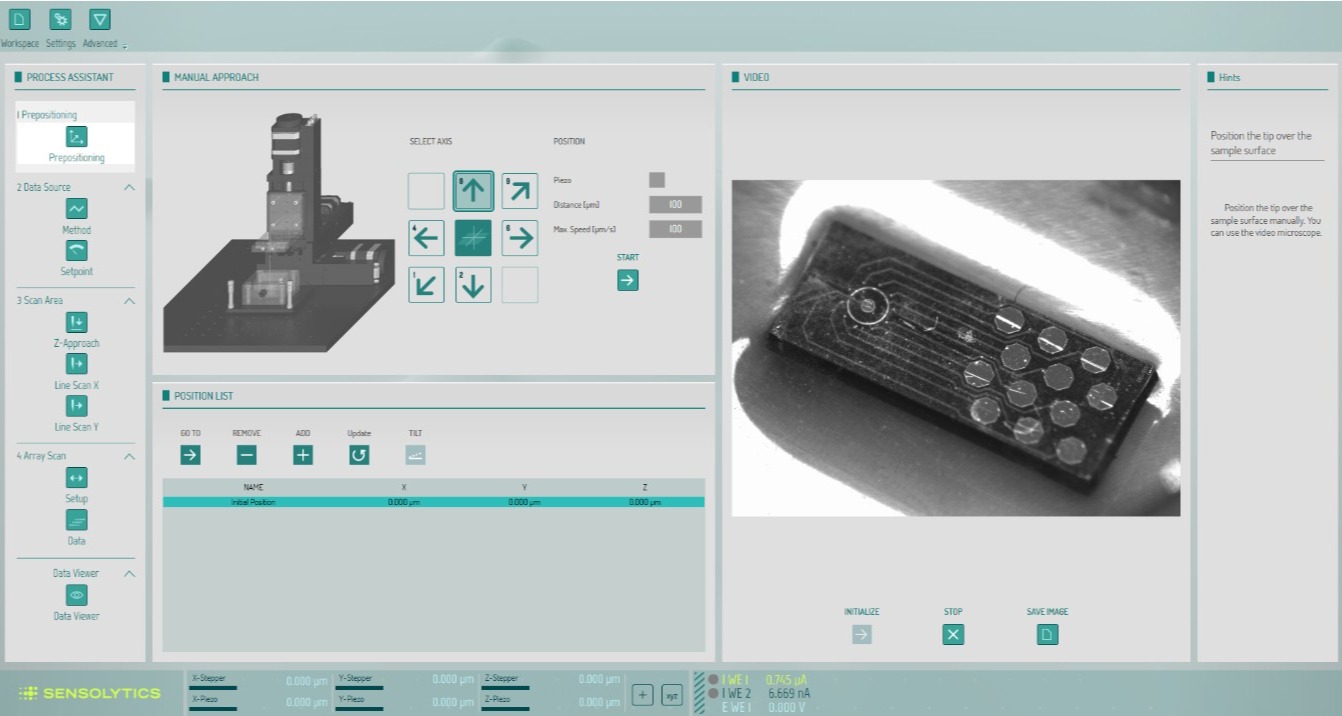Click the X column header
The width and height of the screenshot is (1342, 716).
point(403,487)
